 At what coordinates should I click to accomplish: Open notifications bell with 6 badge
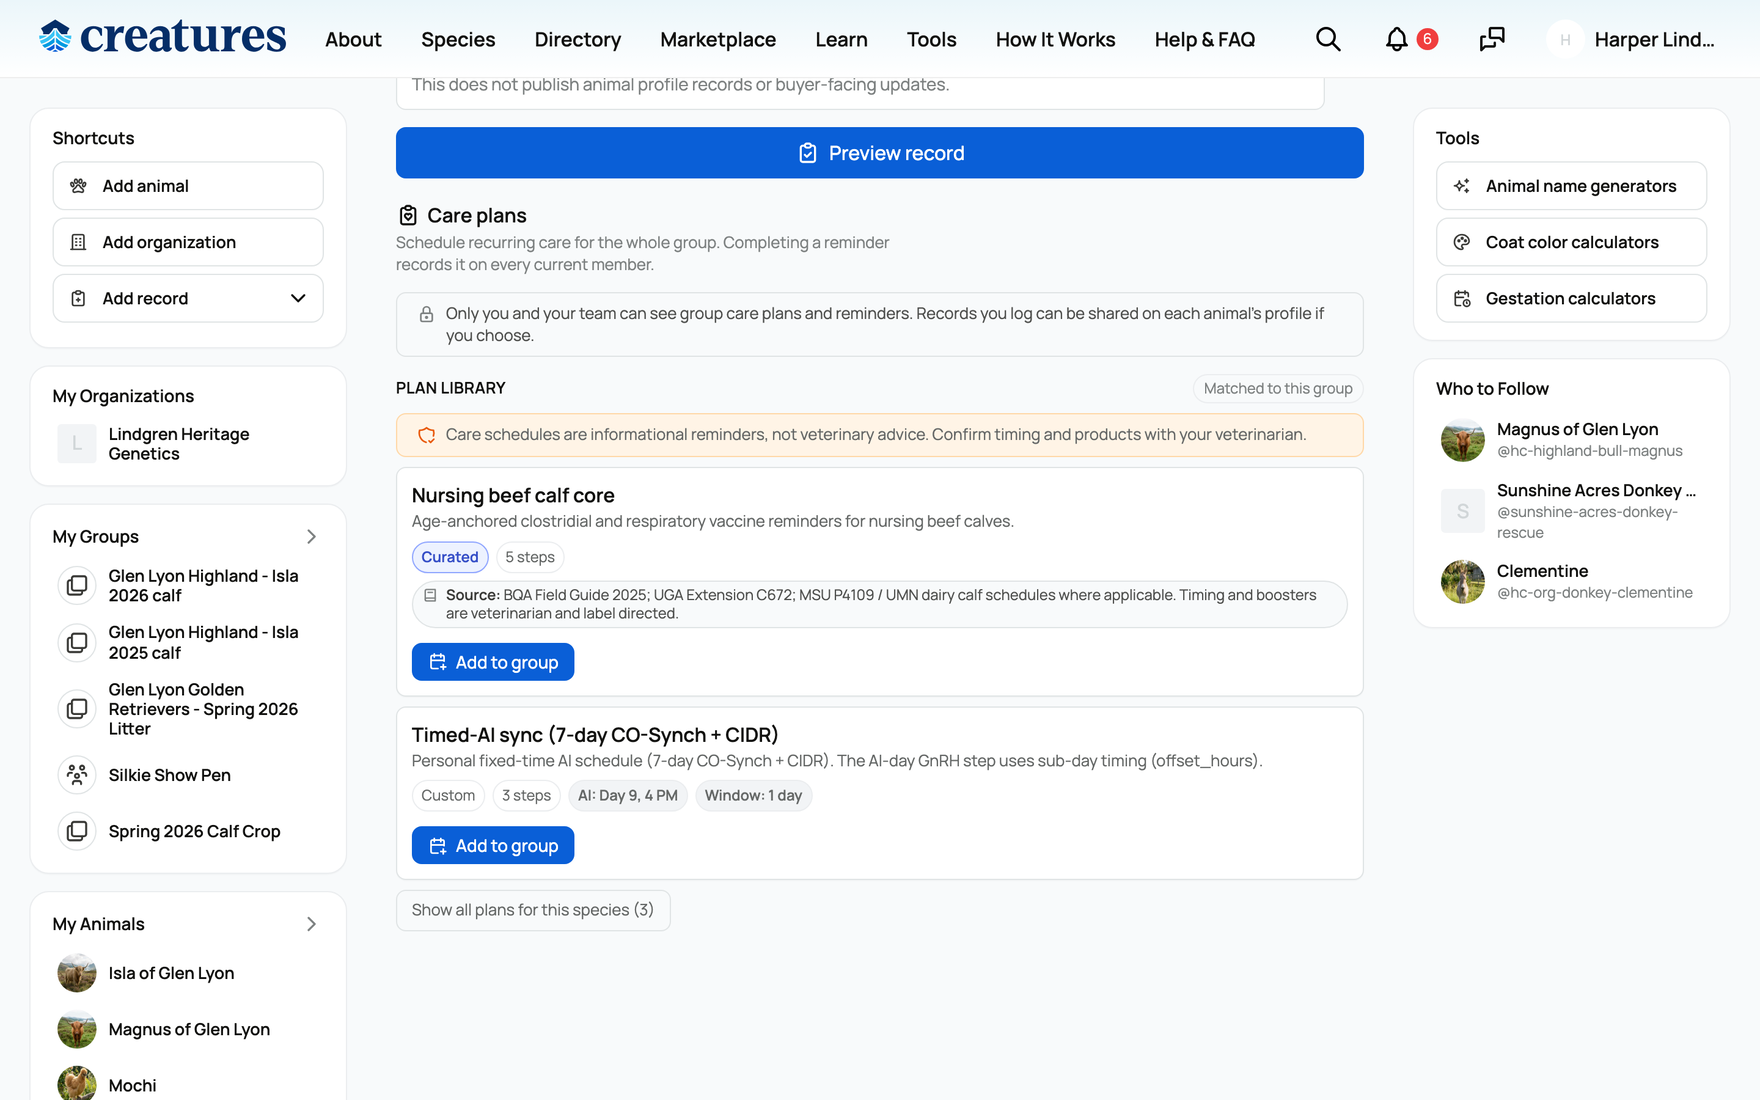point(1410,39)
